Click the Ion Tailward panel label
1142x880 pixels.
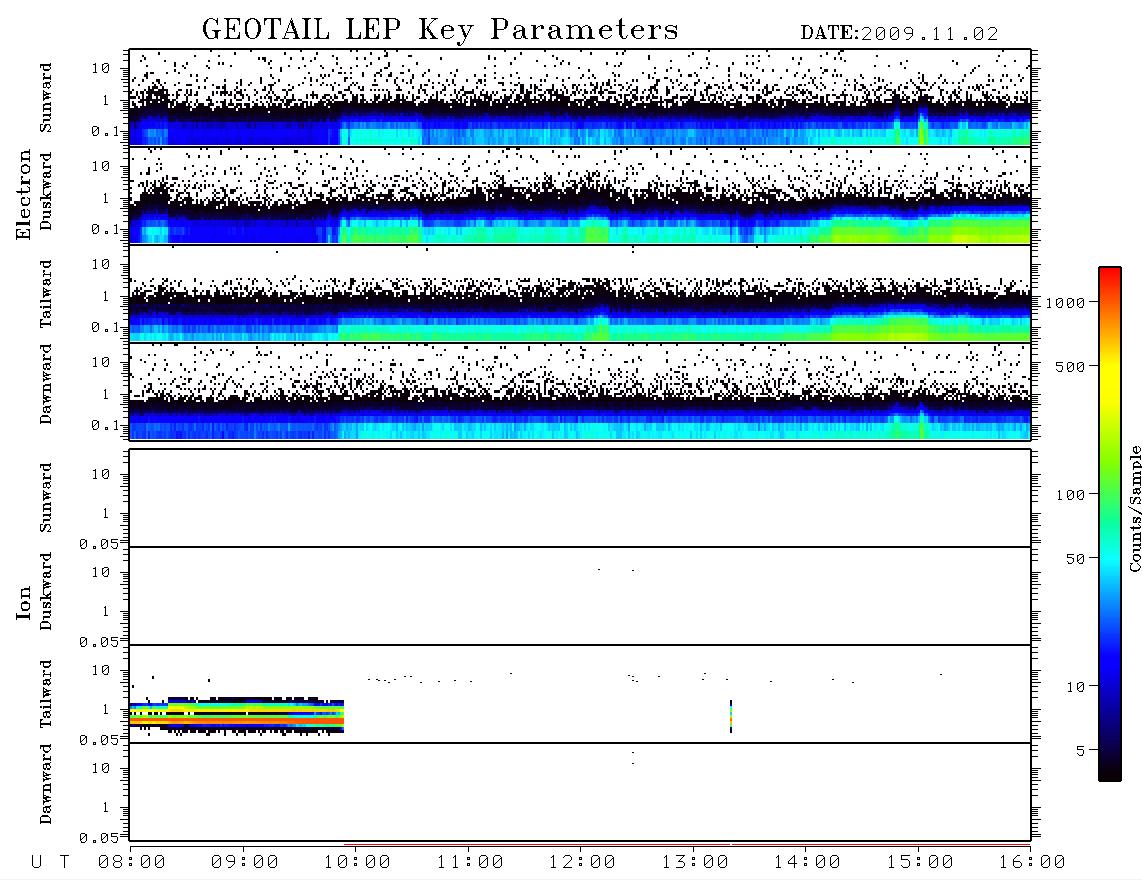point(46,694)
